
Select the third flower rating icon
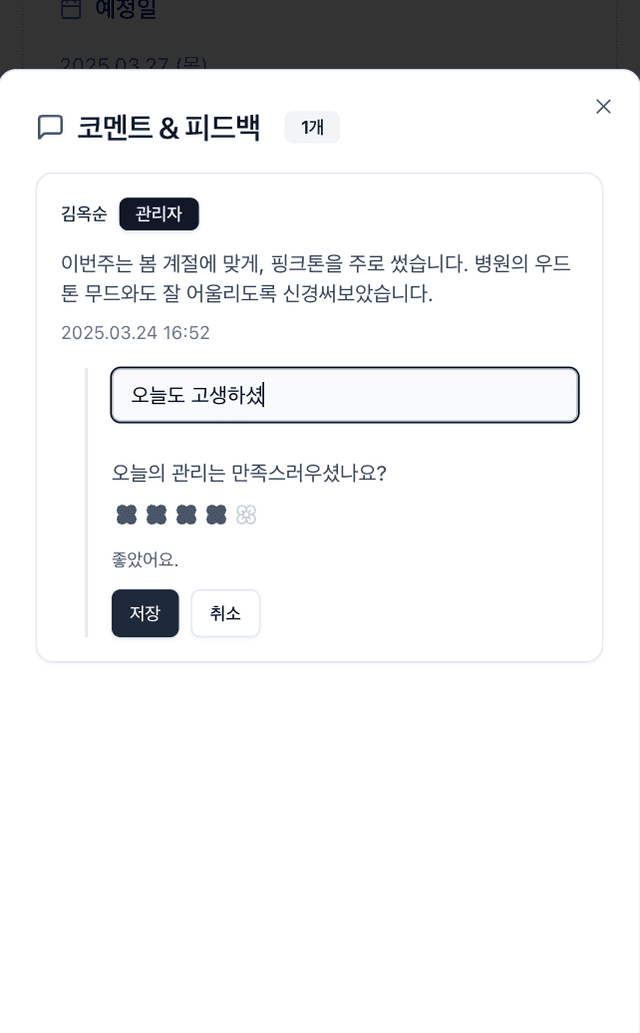point(186,514)
